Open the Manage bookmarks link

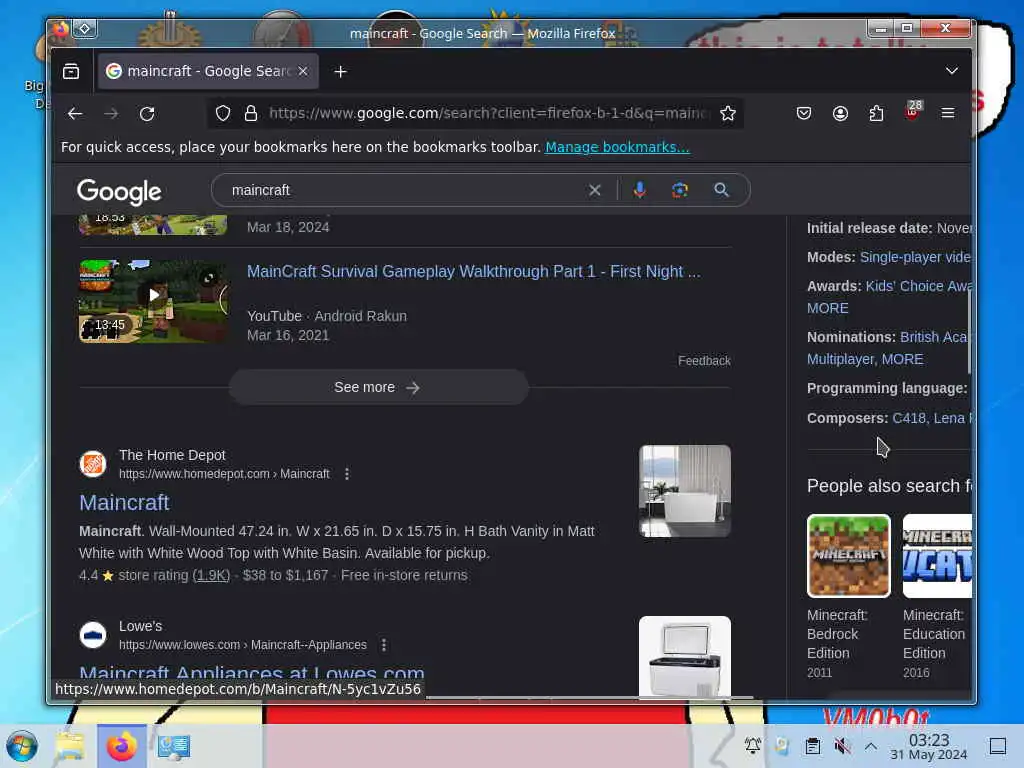tap(617, 147)
